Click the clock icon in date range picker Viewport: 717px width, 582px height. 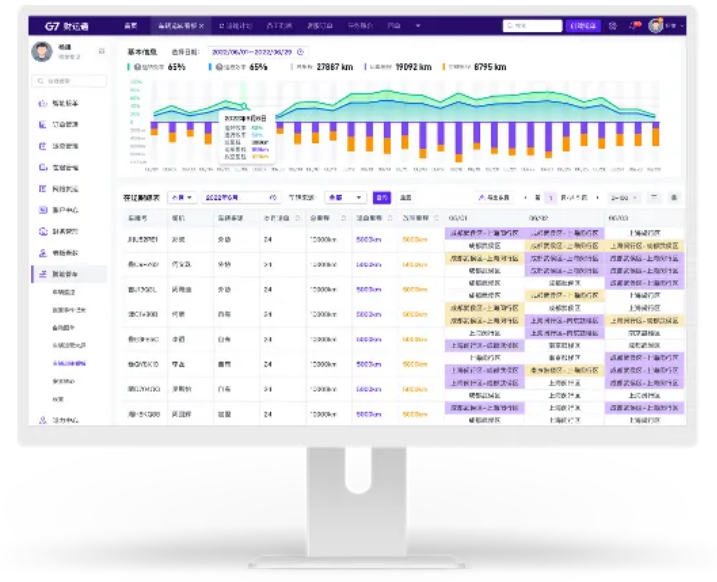click(x=300, y=52)
